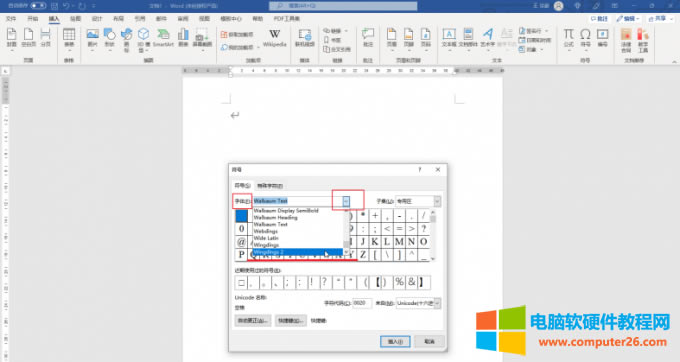Switch to the Home ribbon tab
The image size is (680, 362).
(x=33, y=19)
